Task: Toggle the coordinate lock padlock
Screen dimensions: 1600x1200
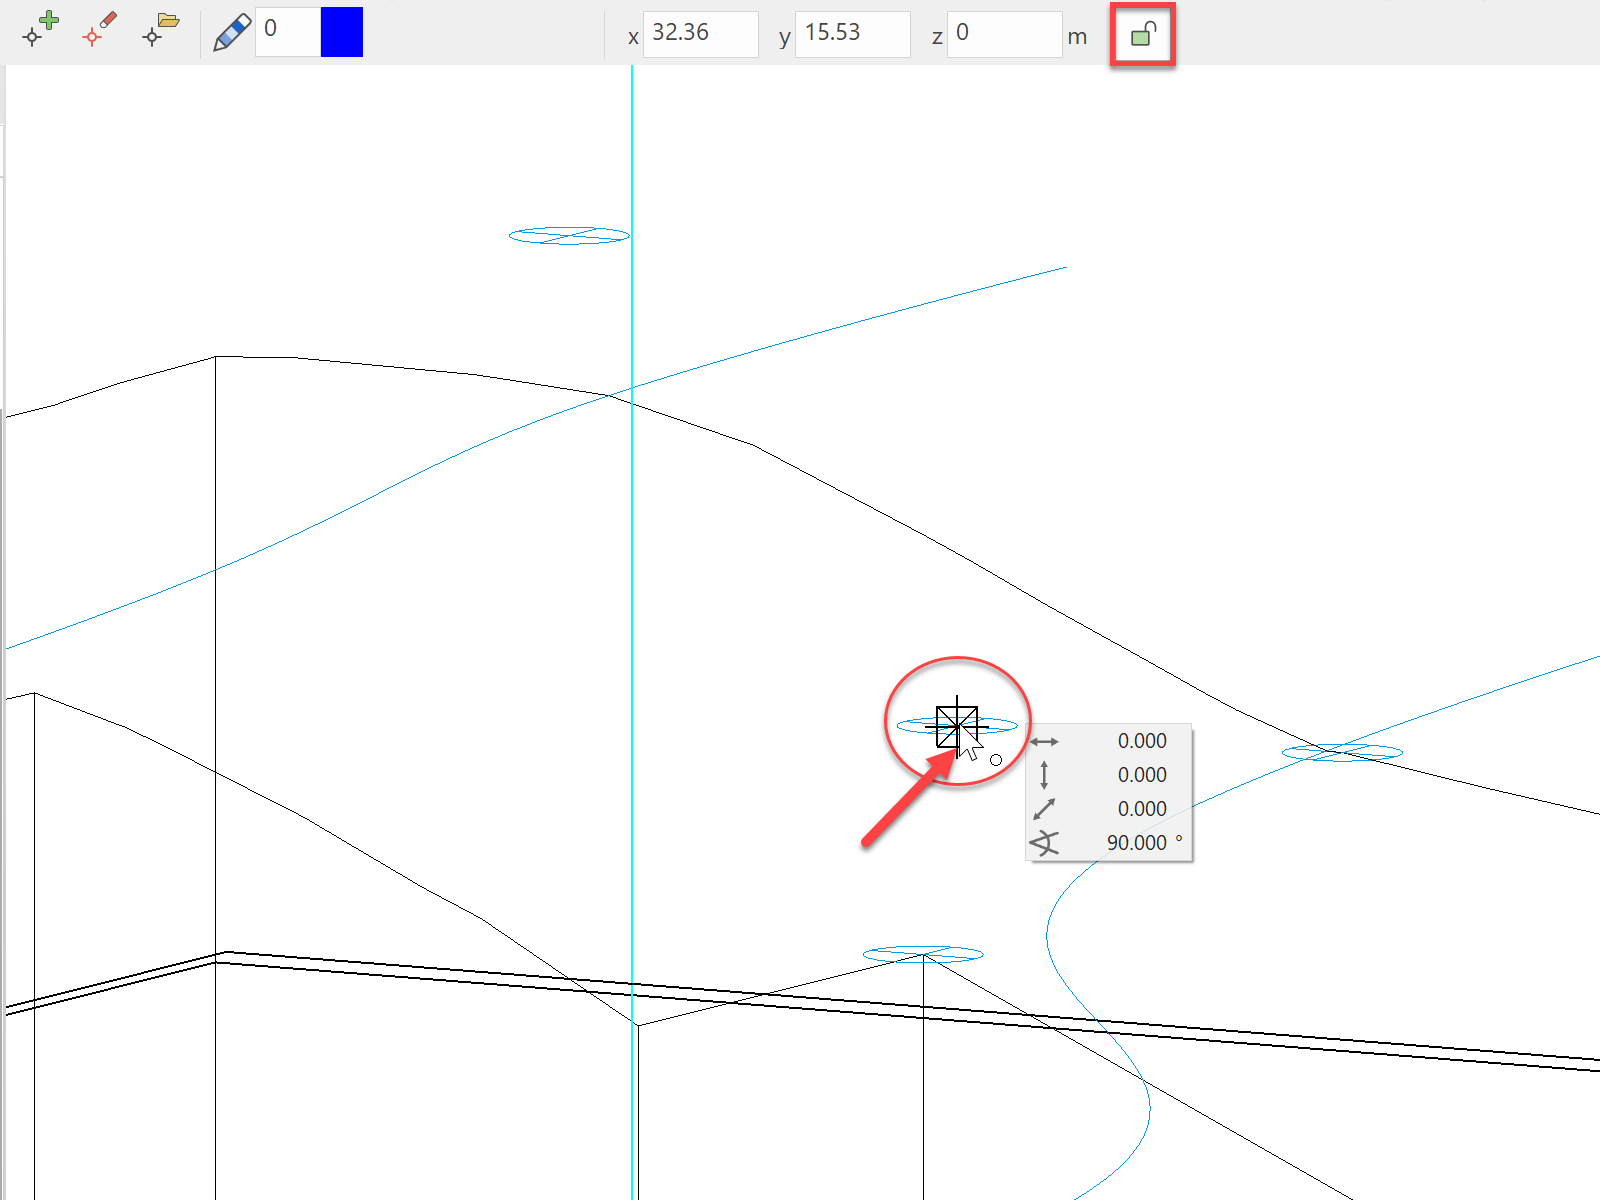Action: pos(1143,35)
